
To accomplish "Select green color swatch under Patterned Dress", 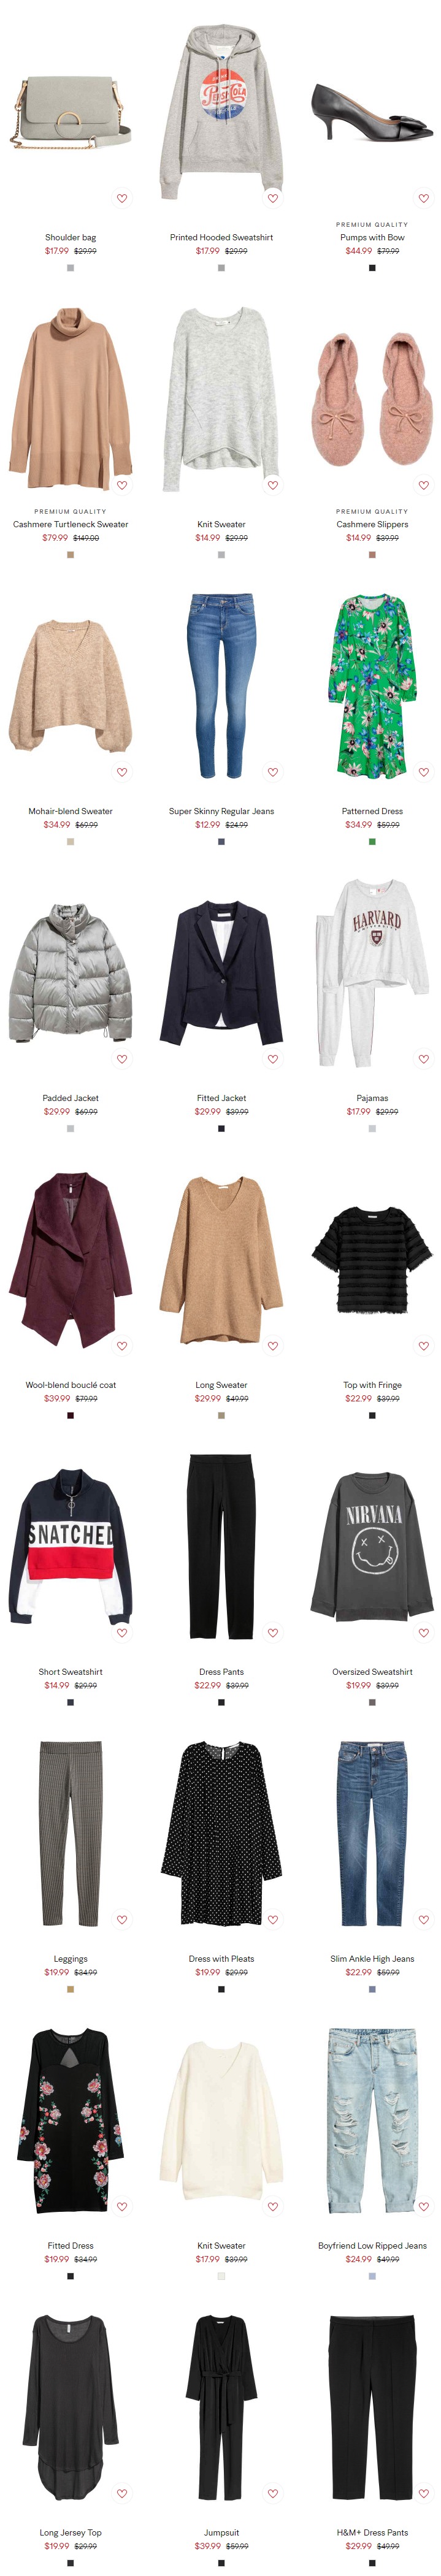I will pyautogui.click(x=372, y=842).
